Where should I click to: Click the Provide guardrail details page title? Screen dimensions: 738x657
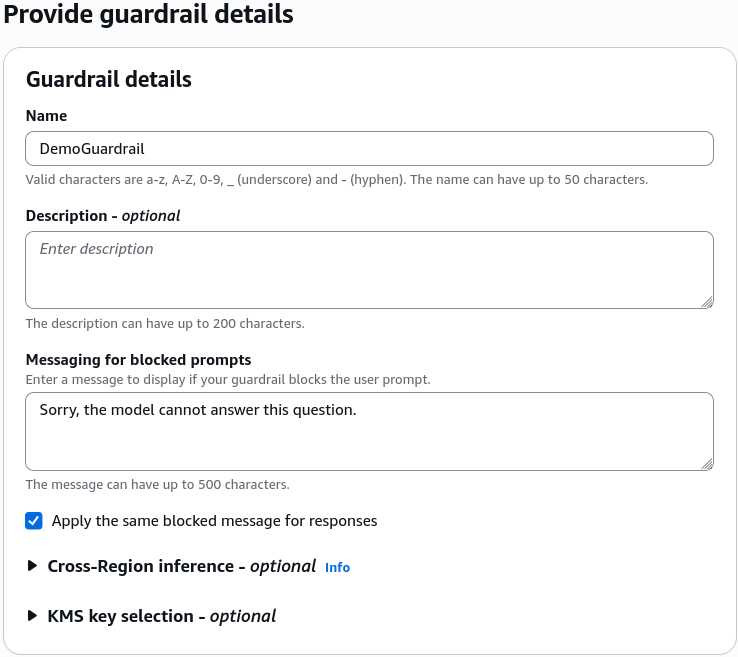pos(148,14)
